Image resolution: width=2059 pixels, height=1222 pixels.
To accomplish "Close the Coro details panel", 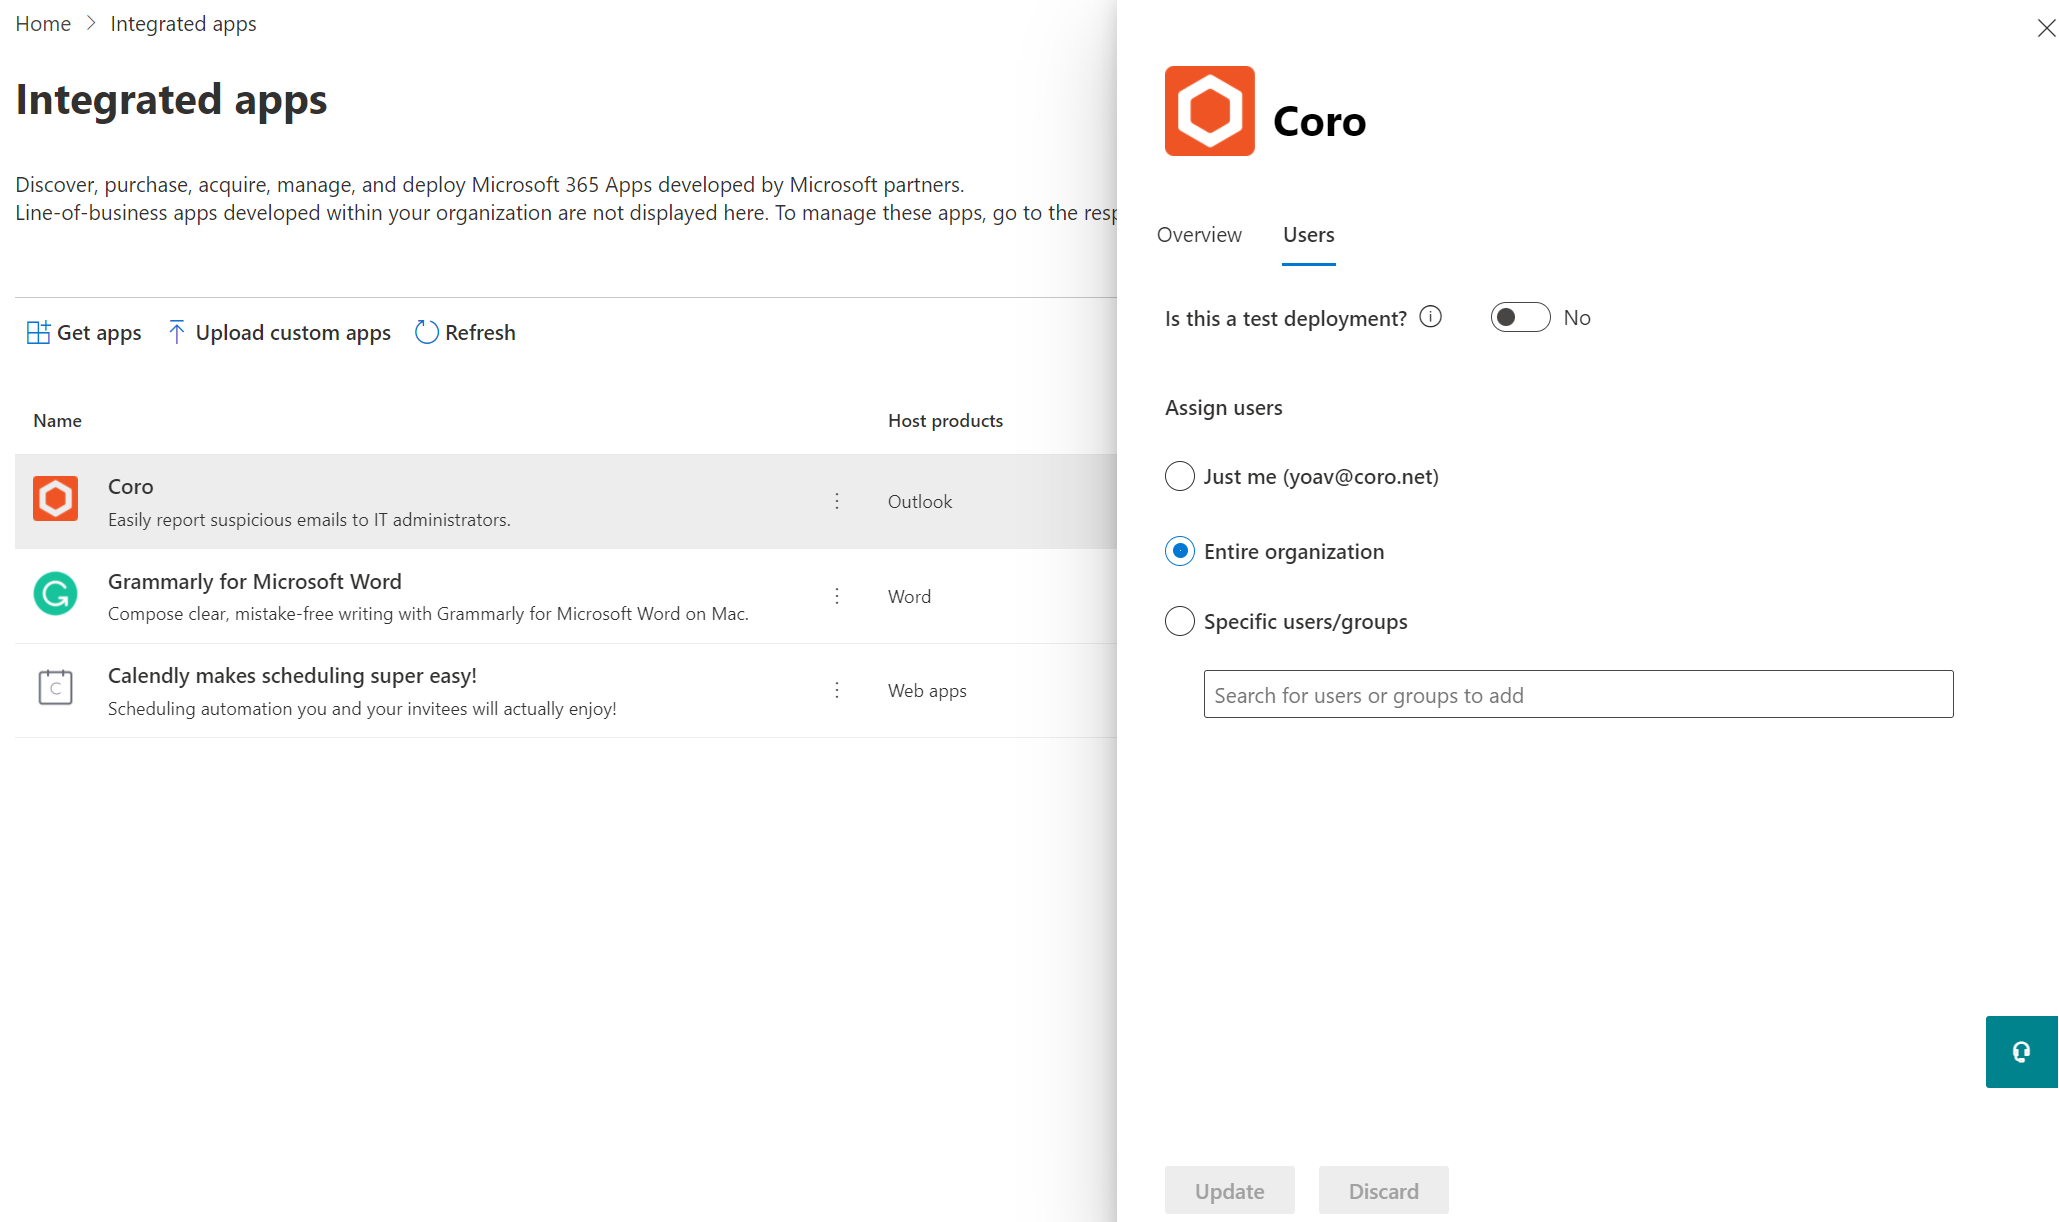I will tap(2046, 28).
